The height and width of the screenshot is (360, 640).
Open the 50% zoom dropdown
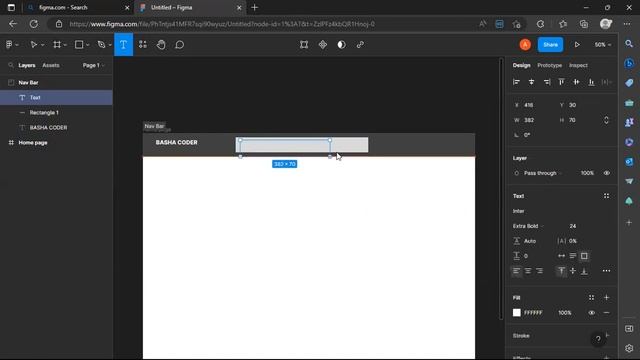click(x=603, y=44)
